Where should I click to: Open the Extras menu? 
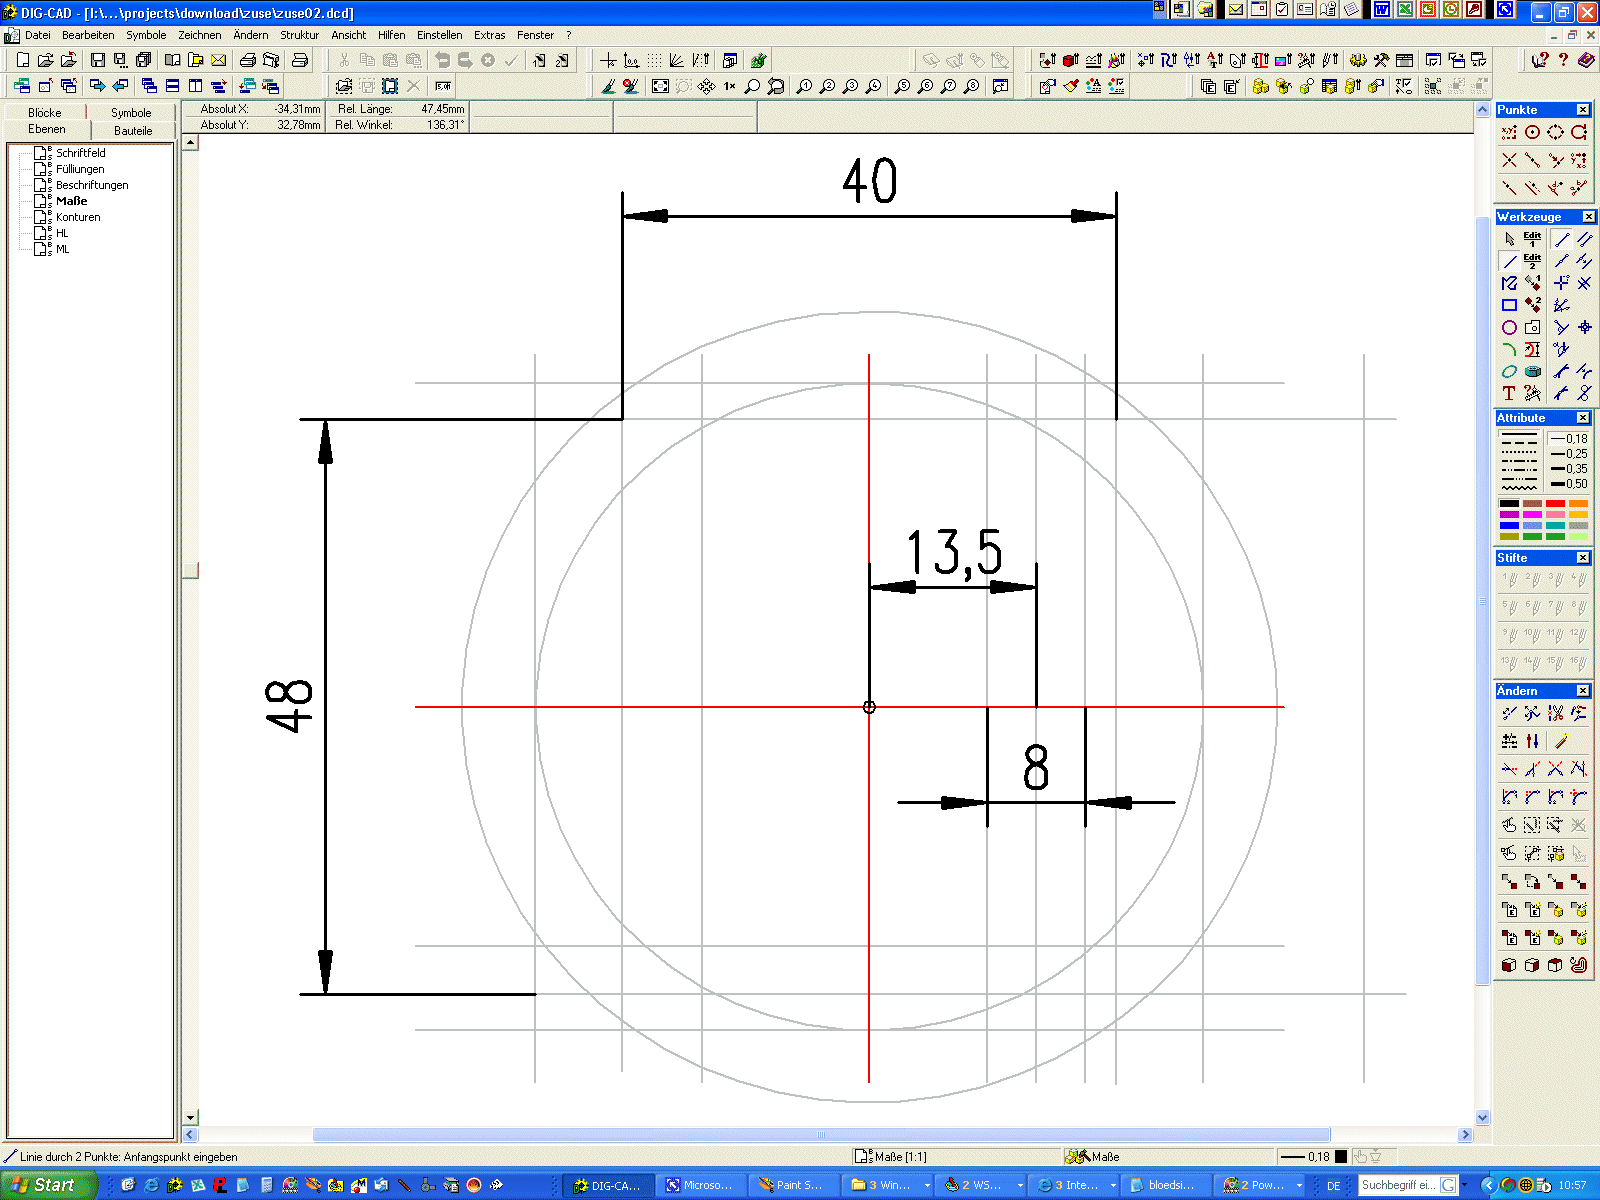490,35
